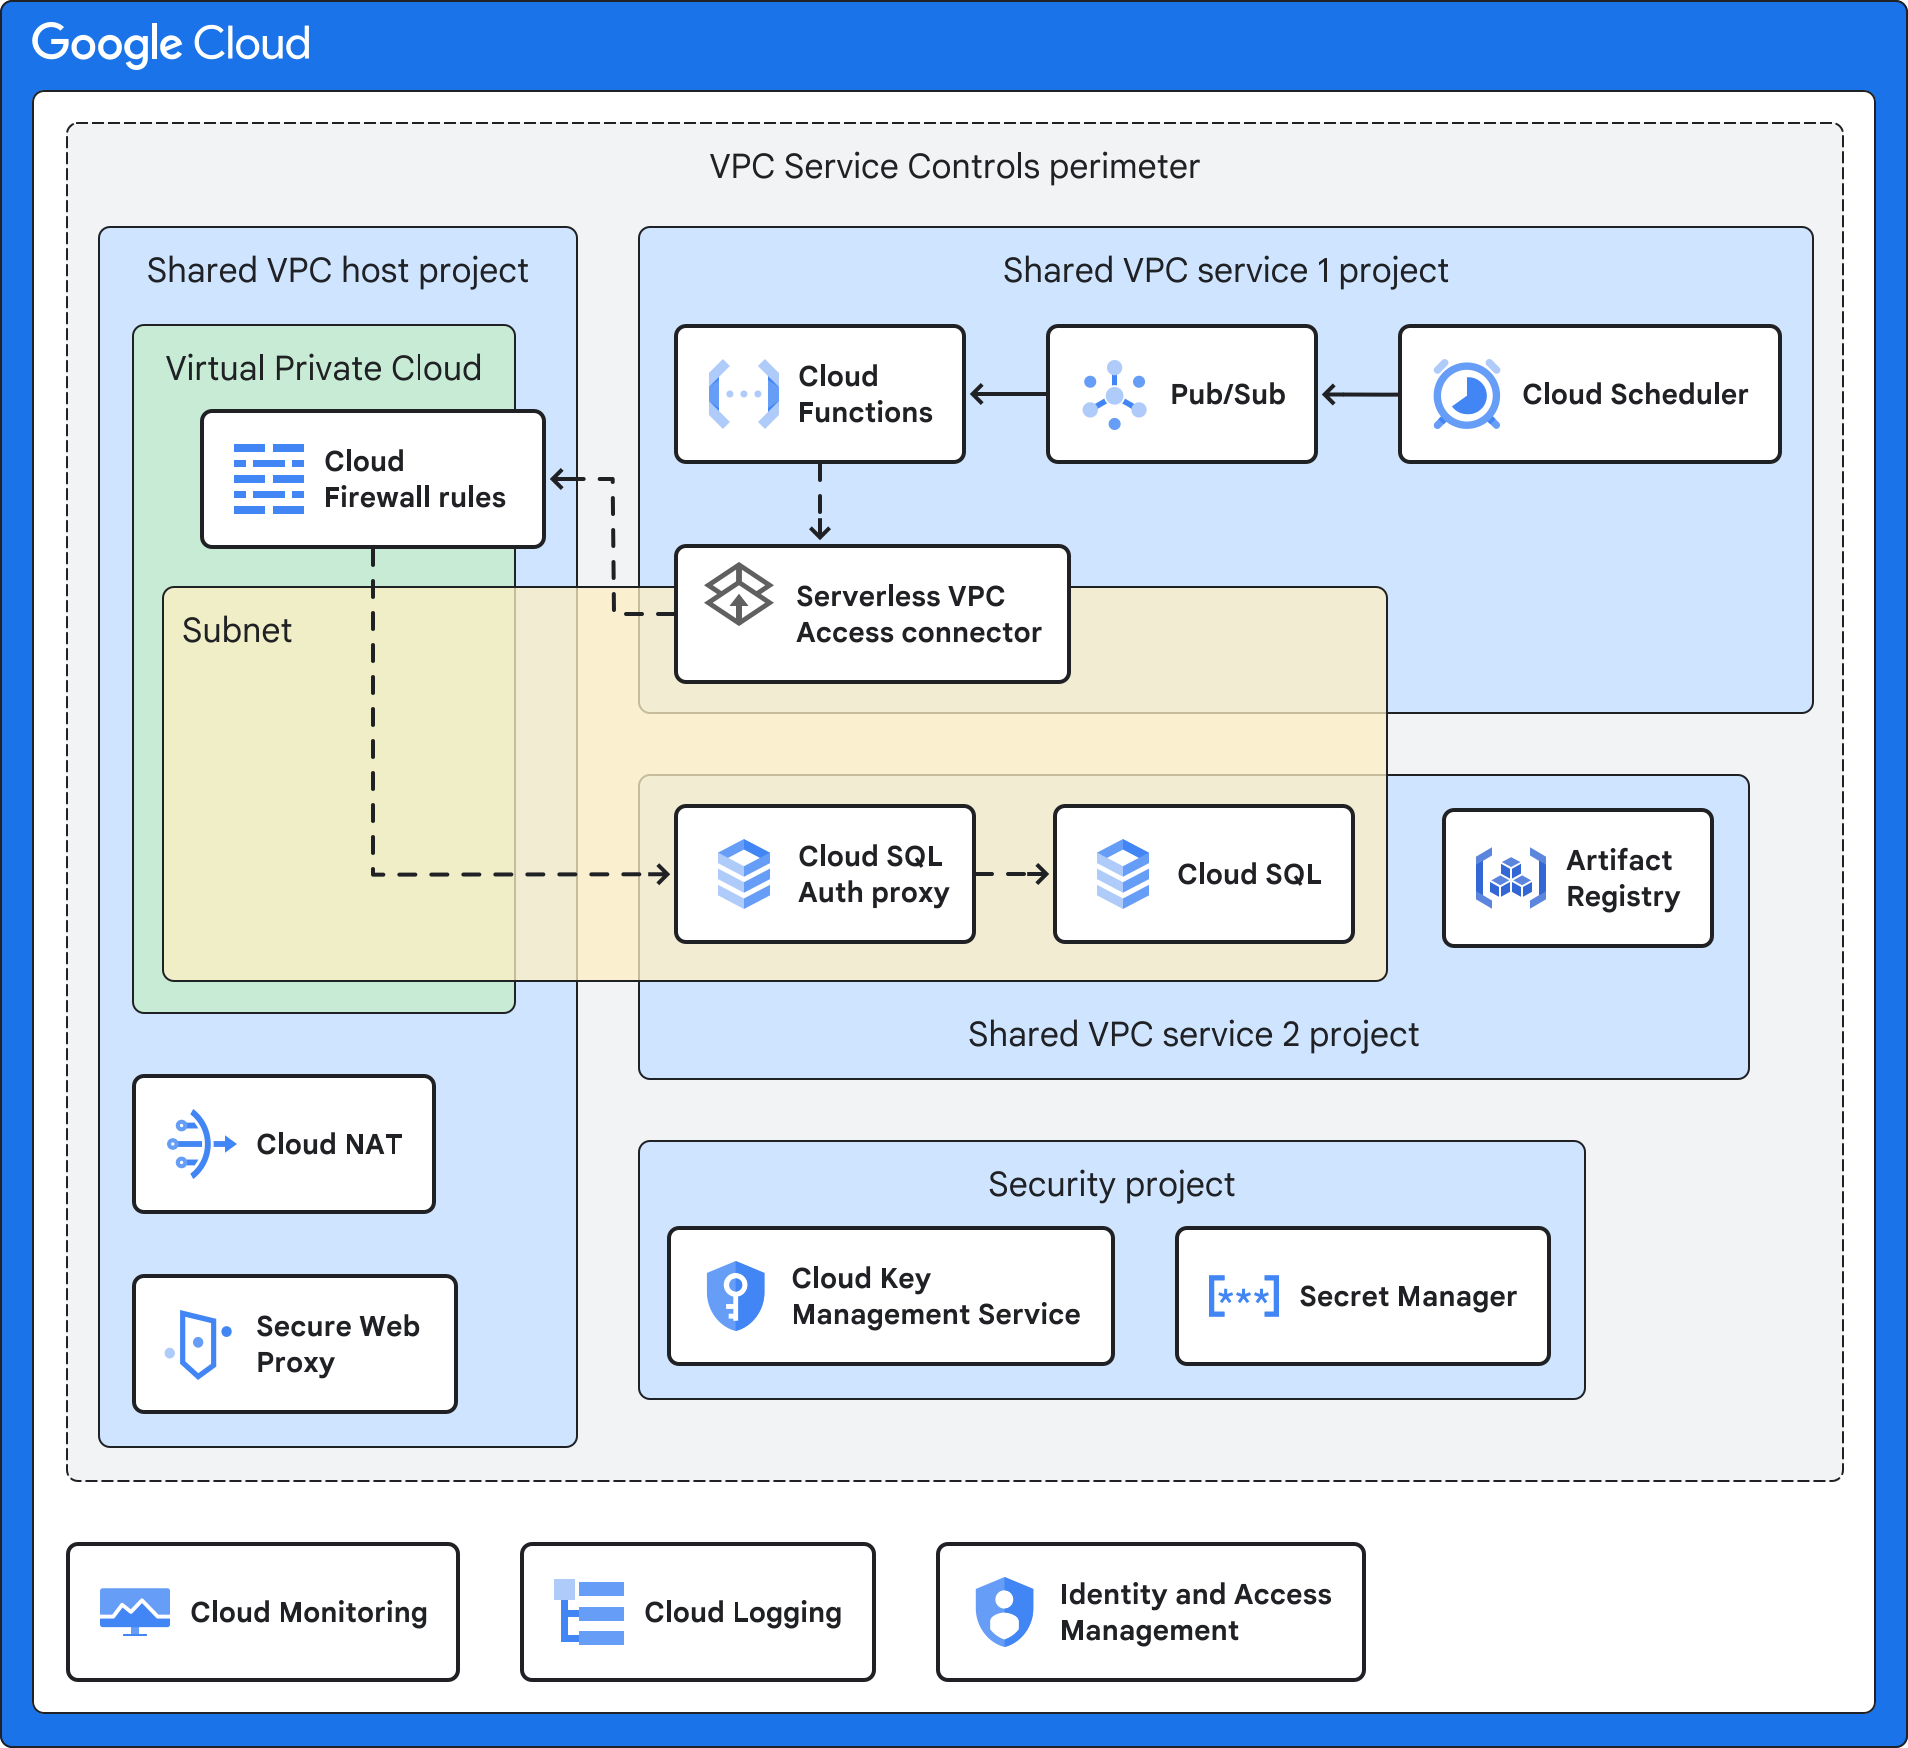
Task: Select the Cloud Scheduler icon
Action: tap(1465, 393)
